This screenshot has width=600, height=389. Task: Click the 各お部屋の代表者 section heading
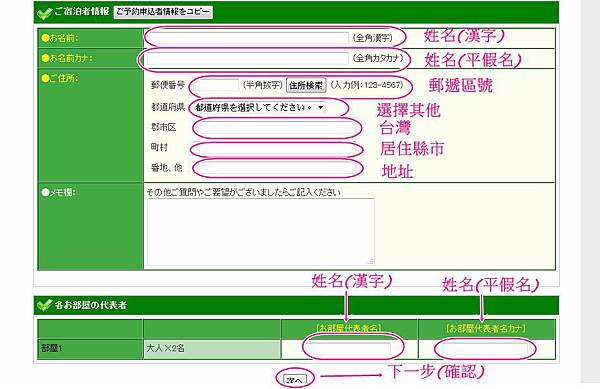point(91,305)
